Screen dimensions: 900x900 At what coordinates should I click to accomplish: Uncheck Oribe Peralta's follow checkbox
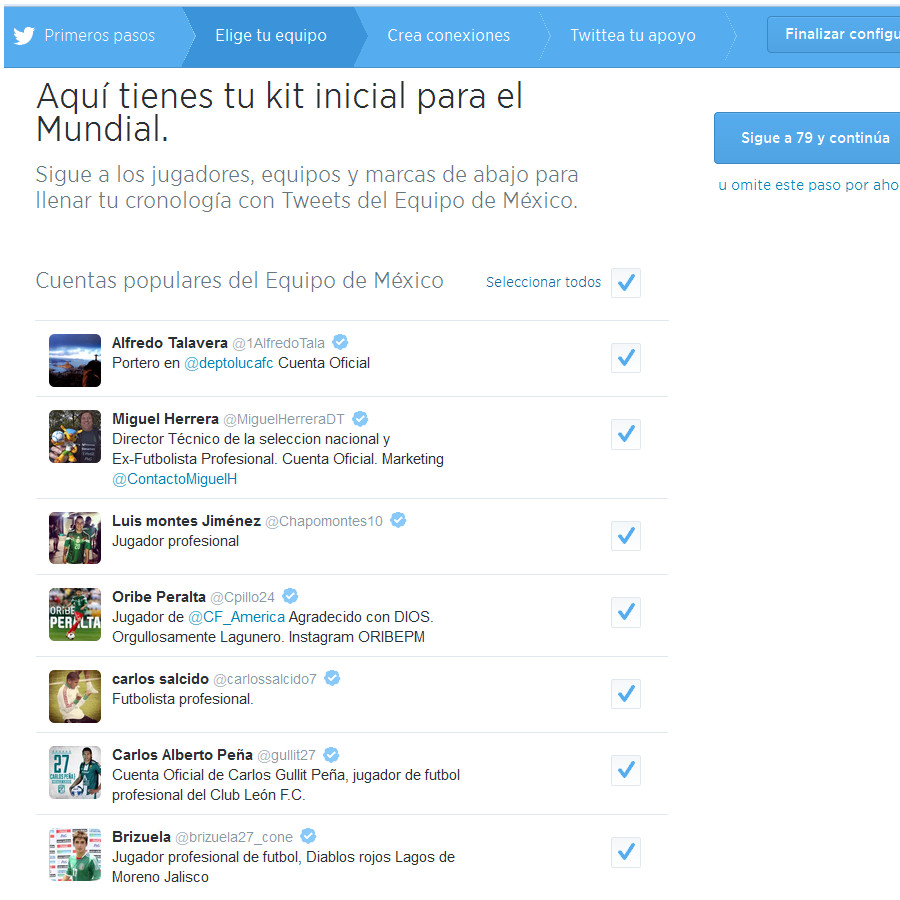(x=625, y=612)
